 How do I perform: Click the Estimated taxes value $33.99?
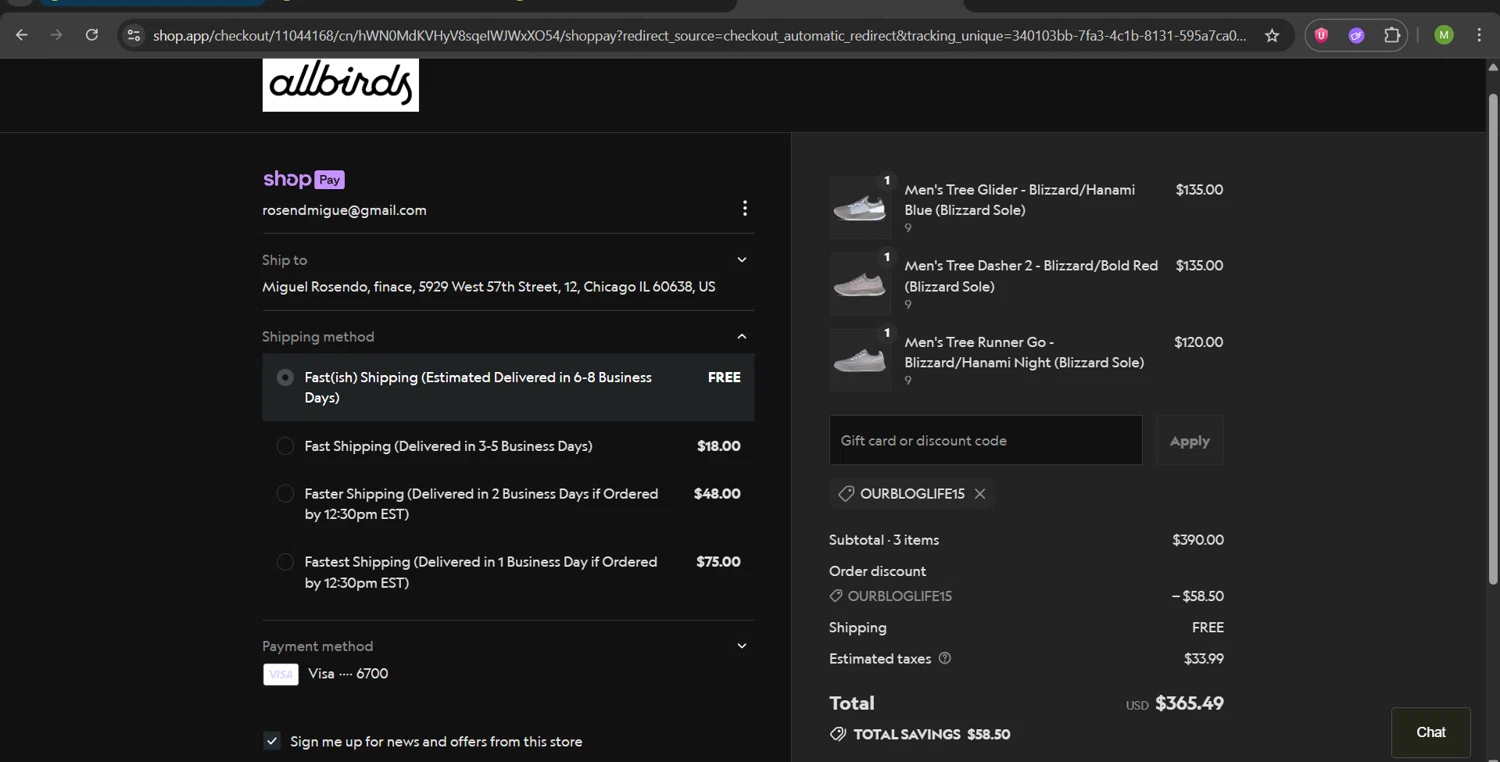coord(1204,659)
